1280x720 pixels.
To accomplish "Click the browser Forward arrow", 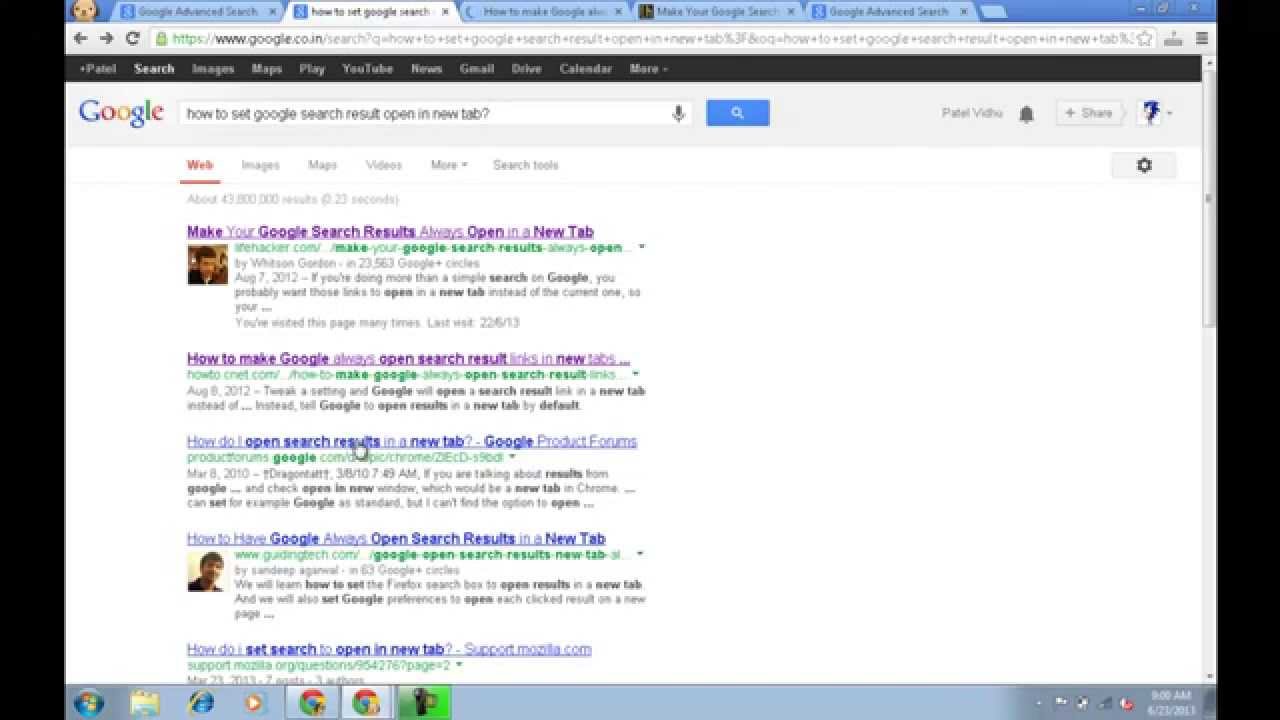I will (x=107, y=39).
